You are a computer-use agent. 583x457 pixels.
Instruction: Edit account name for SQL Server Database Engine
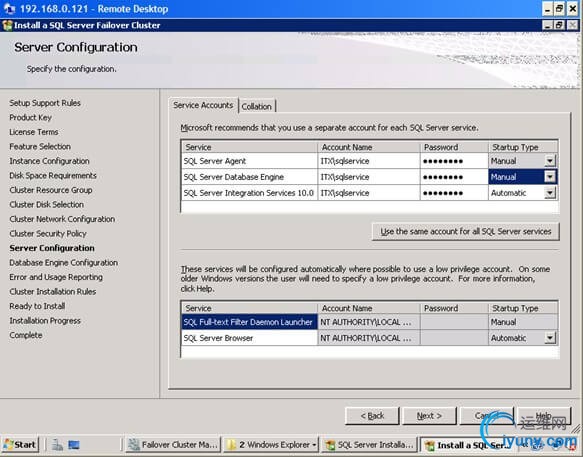coord(369,177)
